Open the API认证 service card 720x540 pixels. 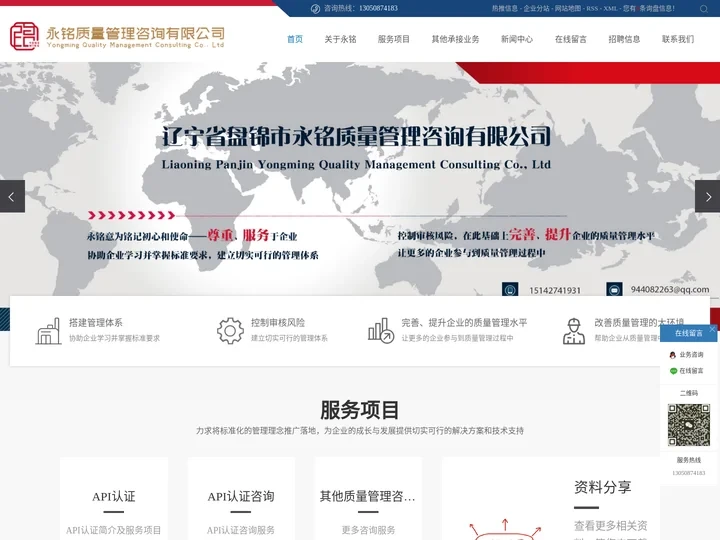click(x=113, y=499)
